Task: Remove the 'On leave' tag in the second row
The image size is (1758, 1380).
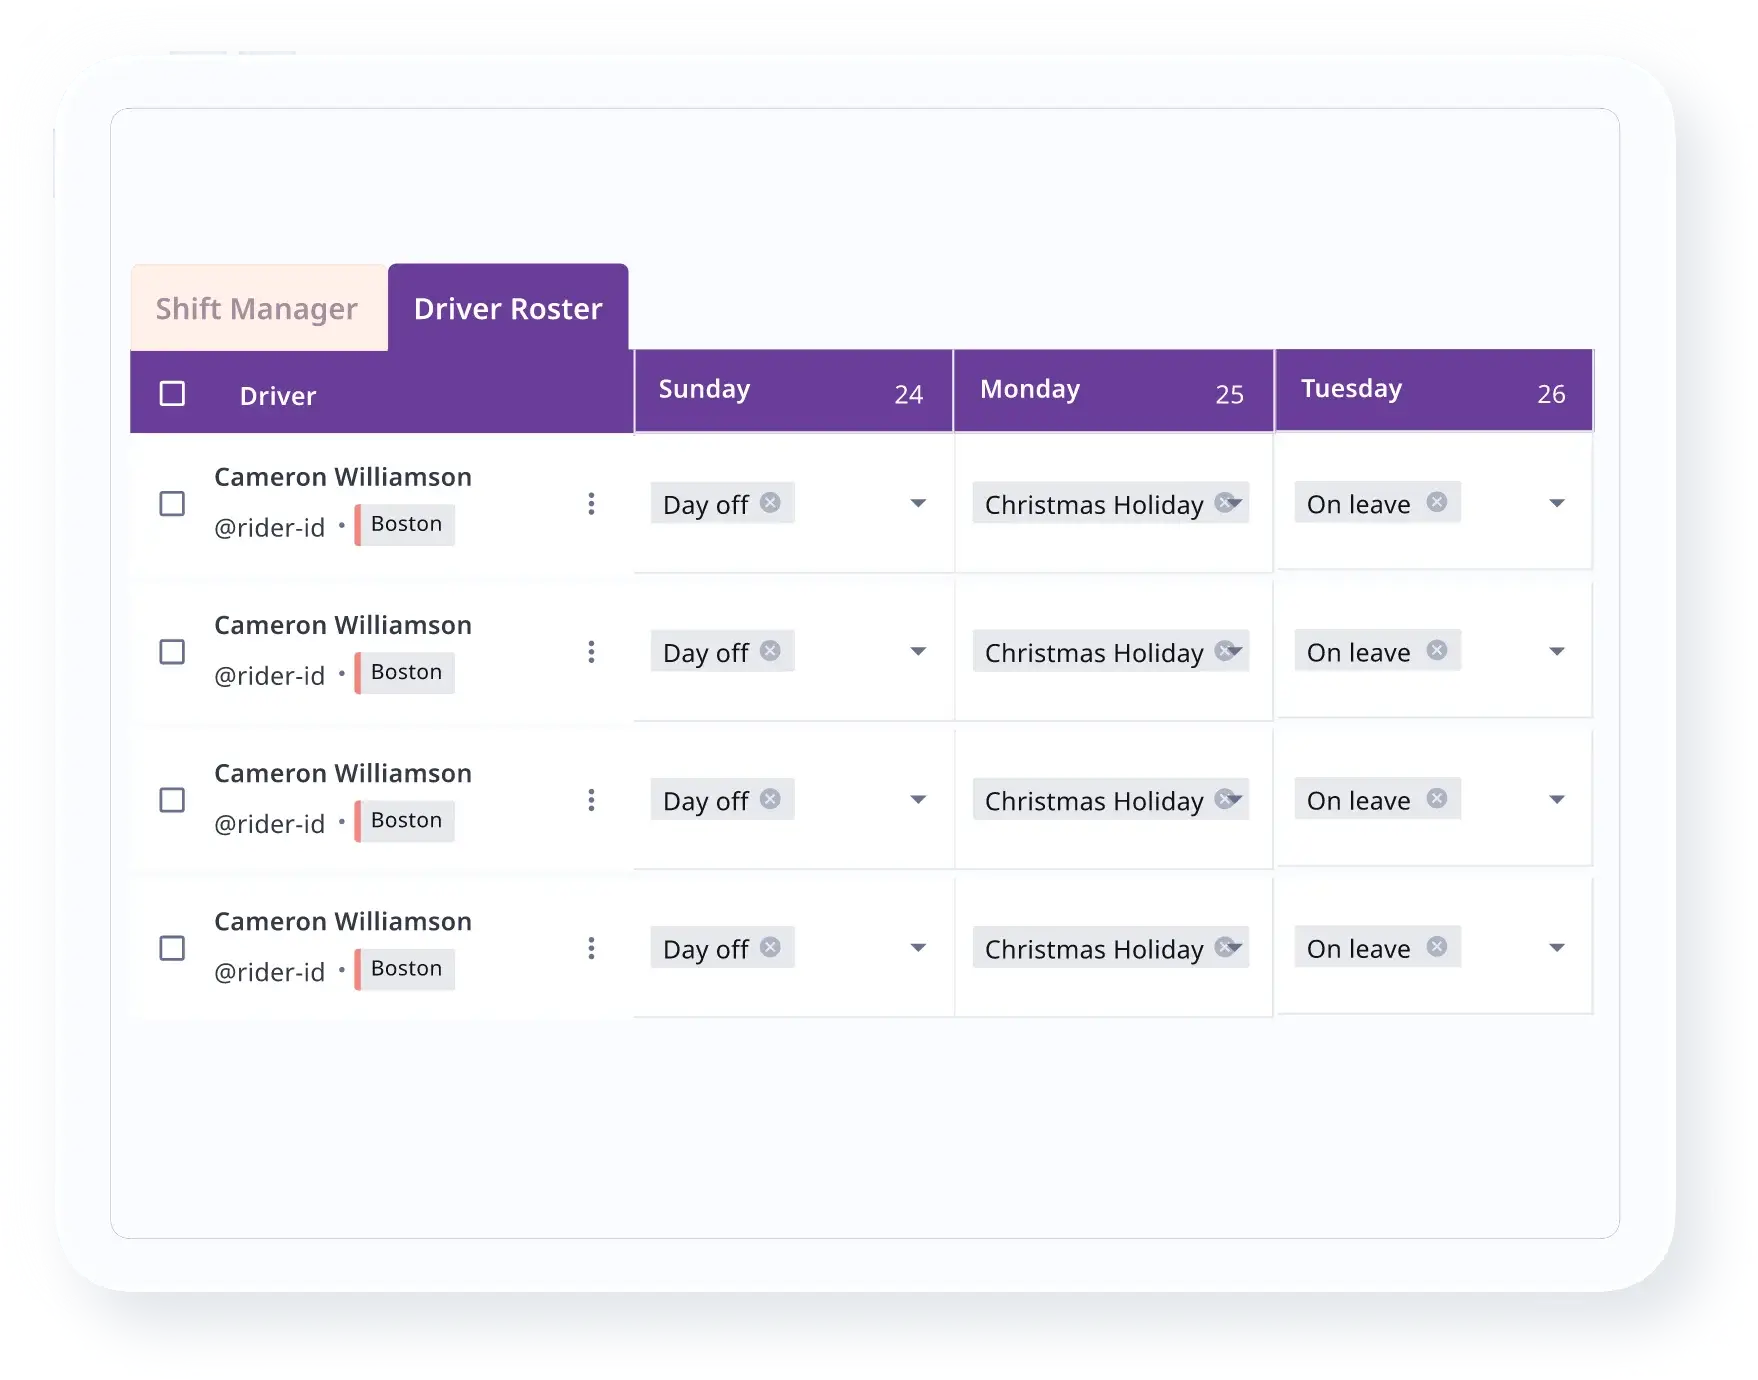Action: [x=1436, y=651]
